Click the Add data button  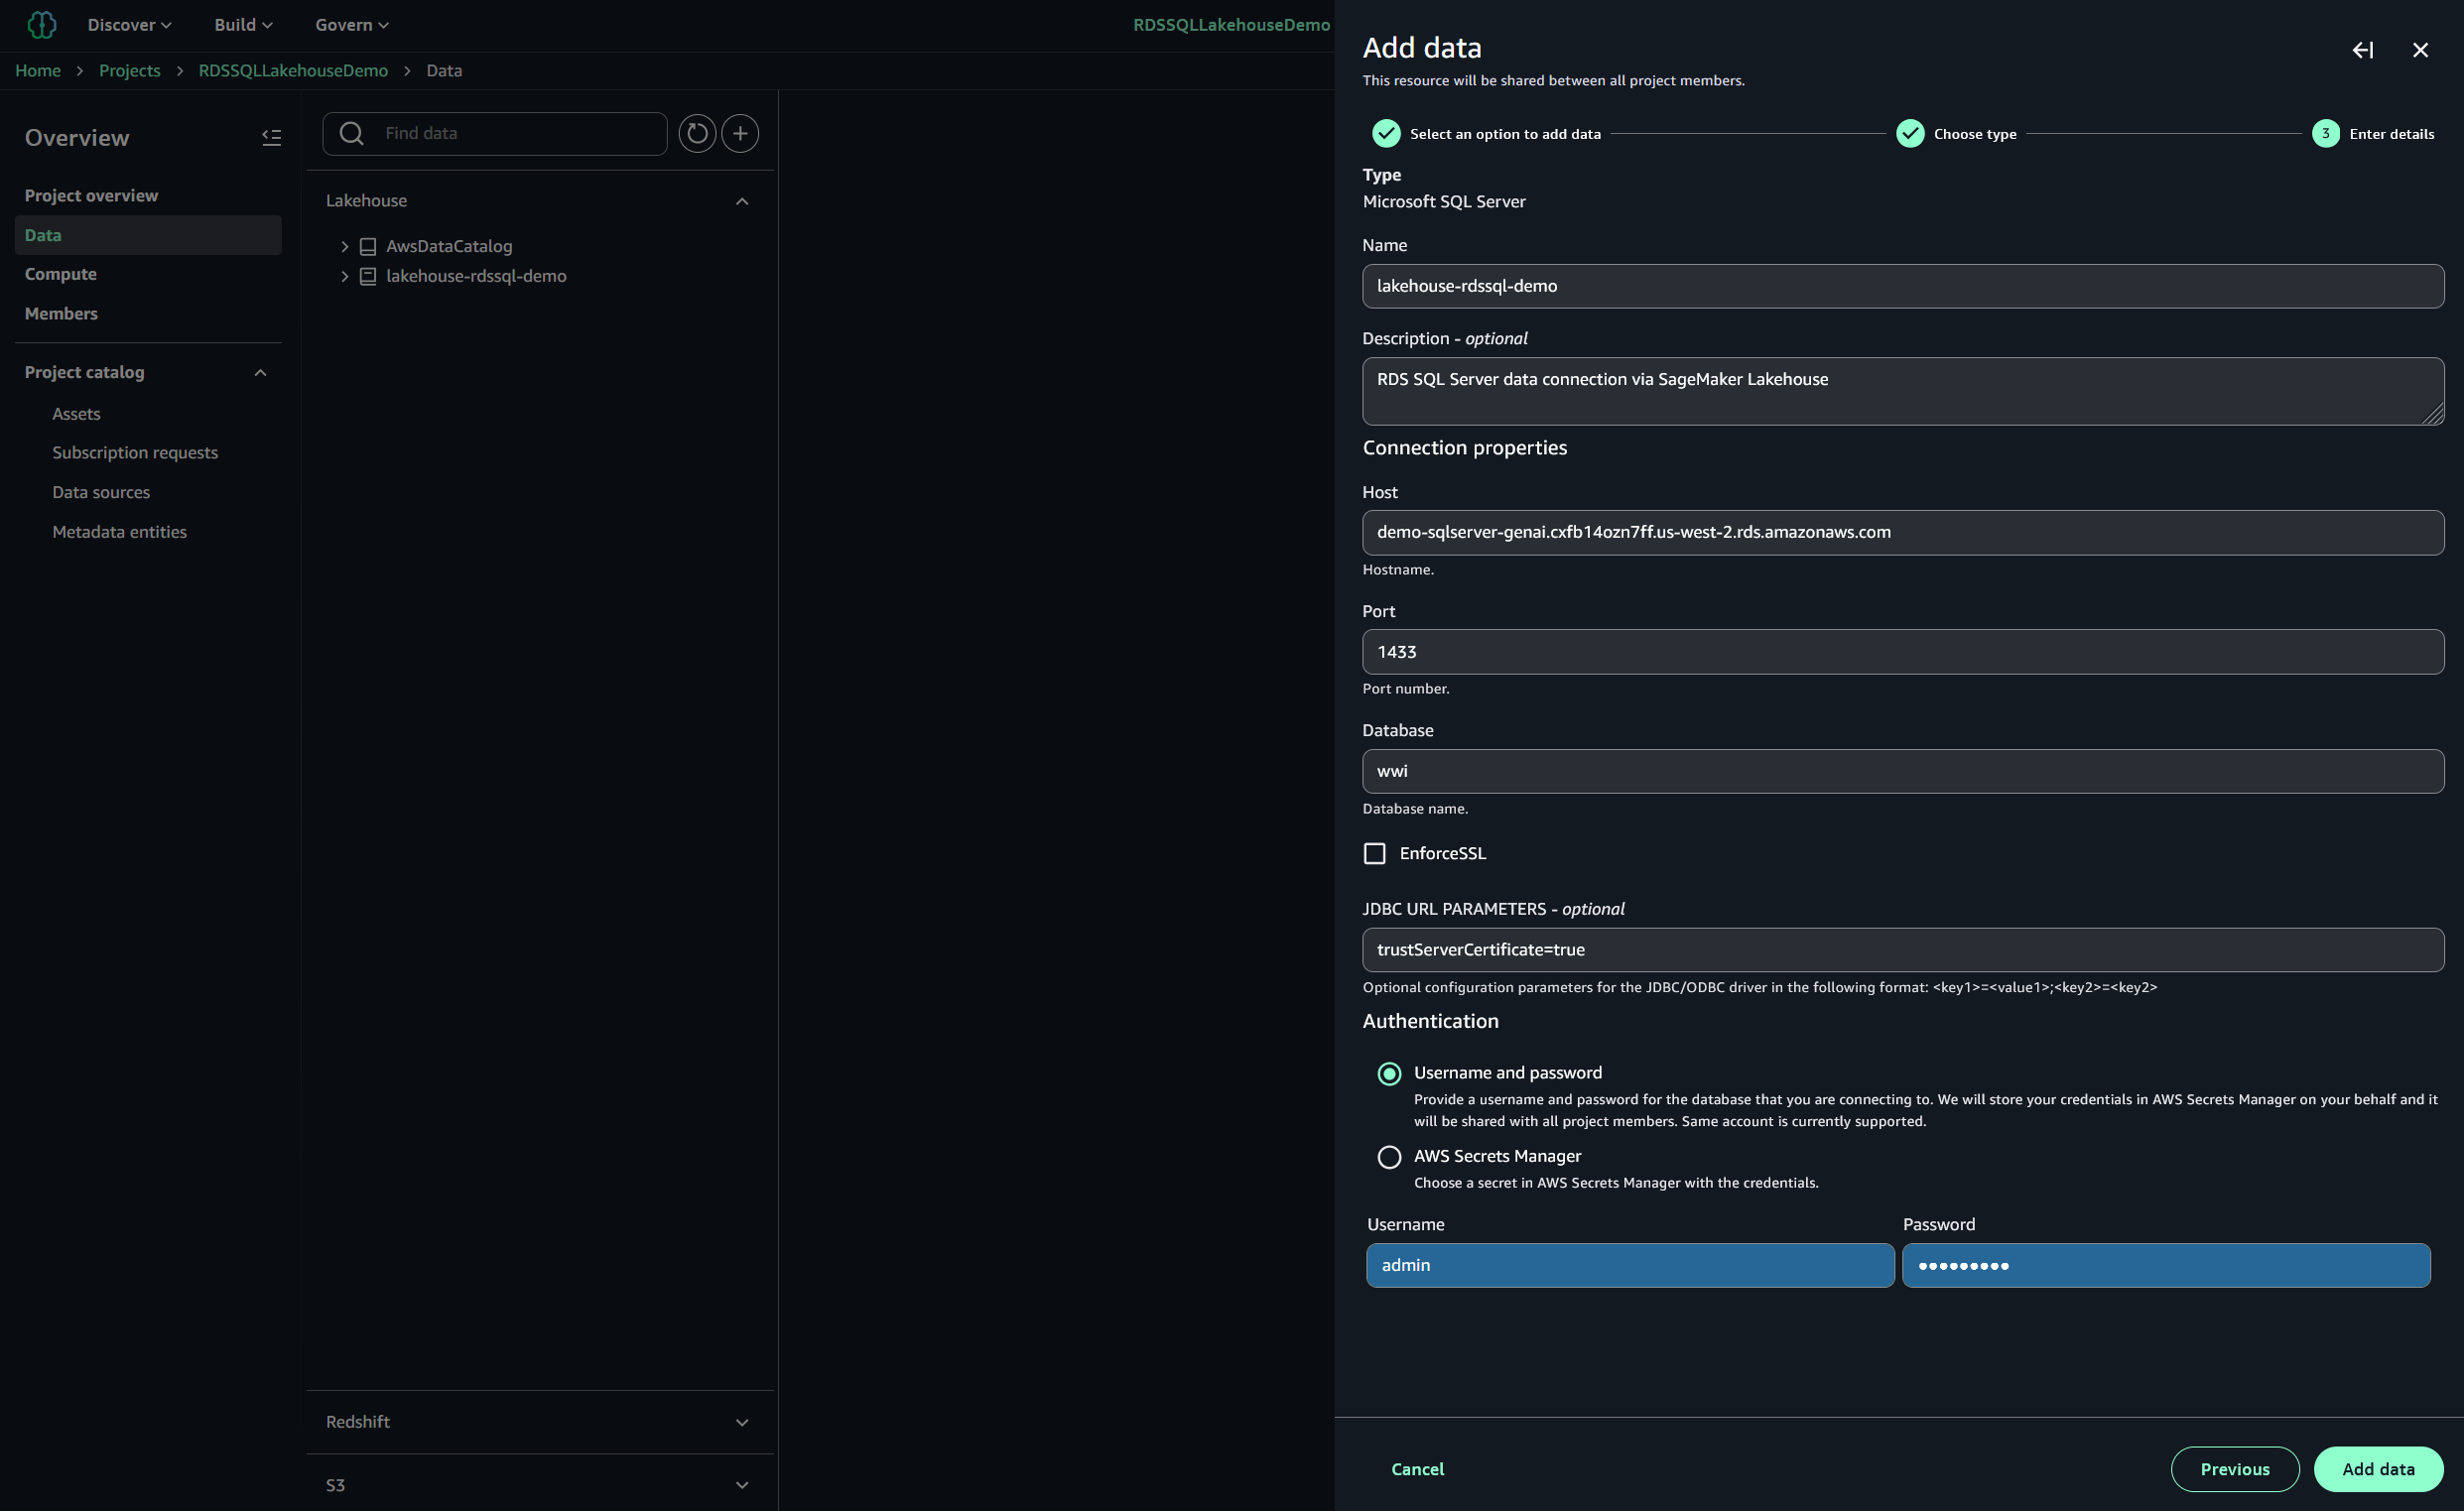2377,1468
